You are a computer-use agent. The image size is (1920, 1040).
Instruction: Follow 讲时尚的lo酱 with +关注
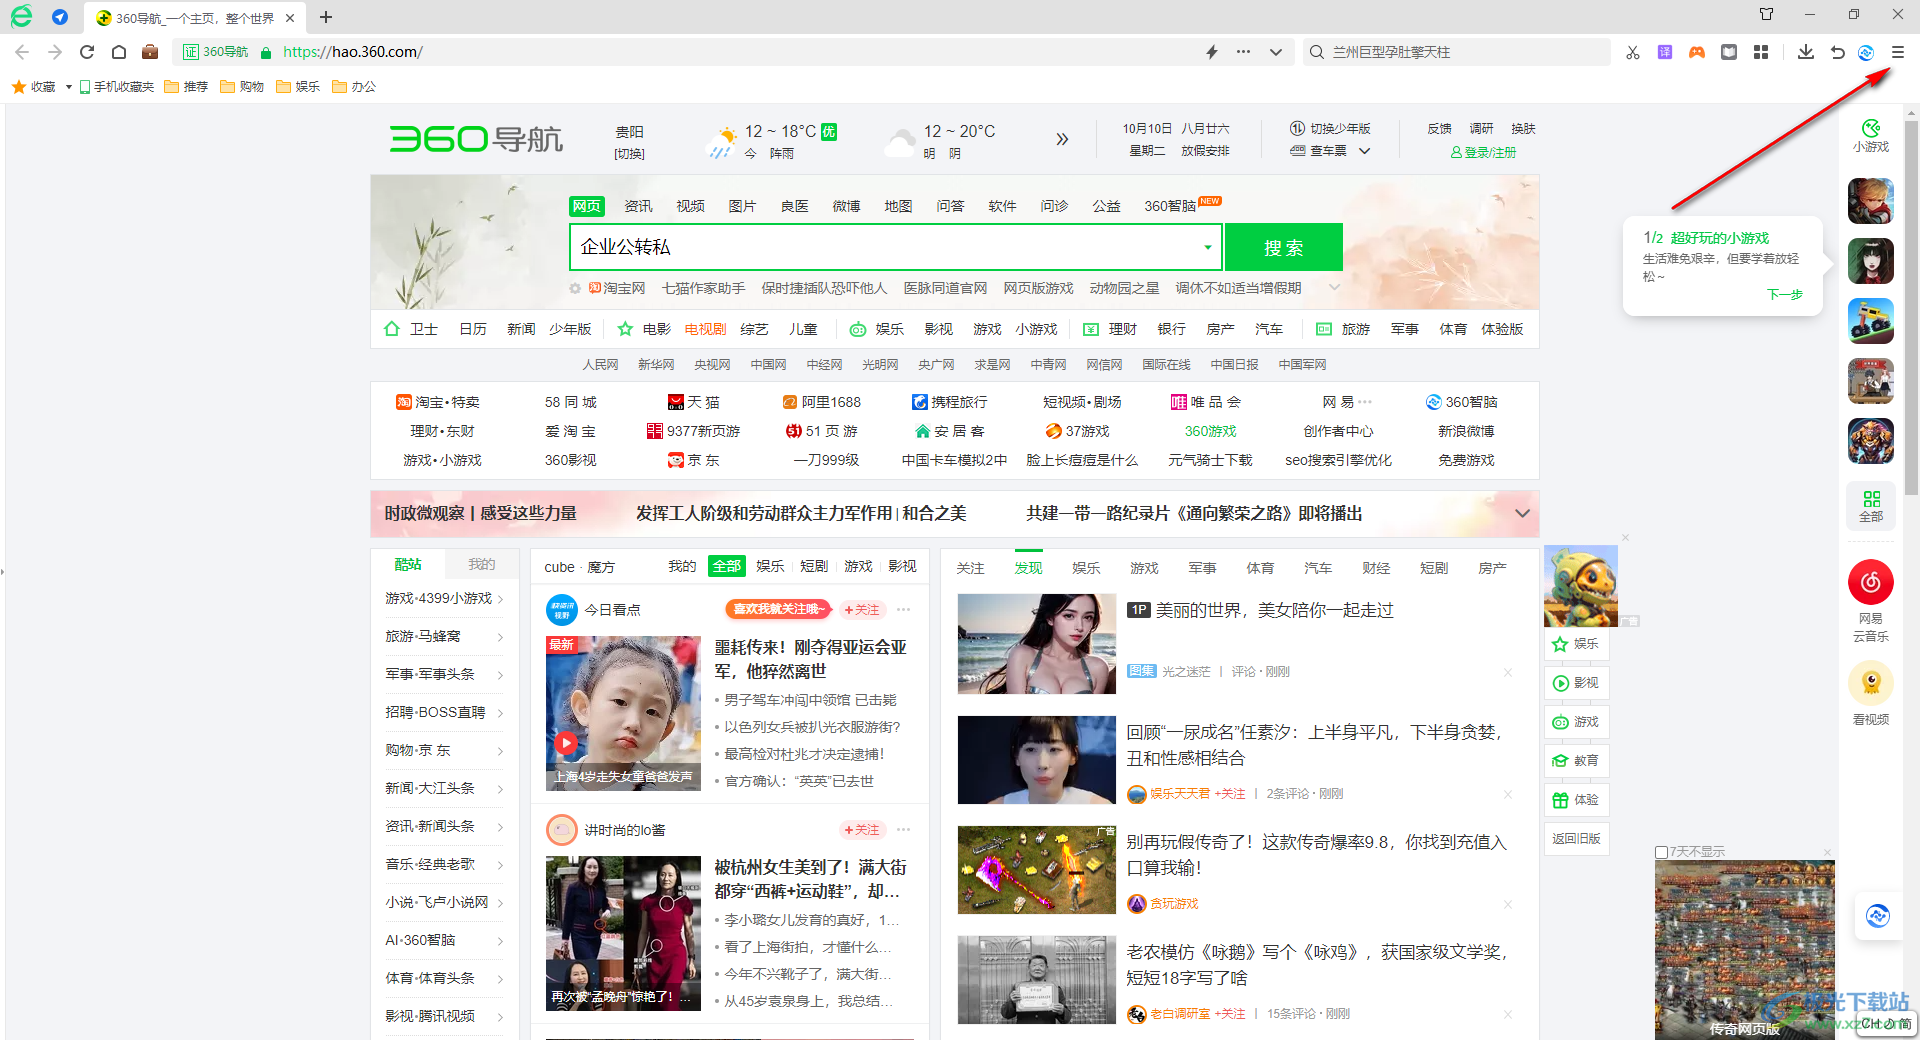click(861, 829)
